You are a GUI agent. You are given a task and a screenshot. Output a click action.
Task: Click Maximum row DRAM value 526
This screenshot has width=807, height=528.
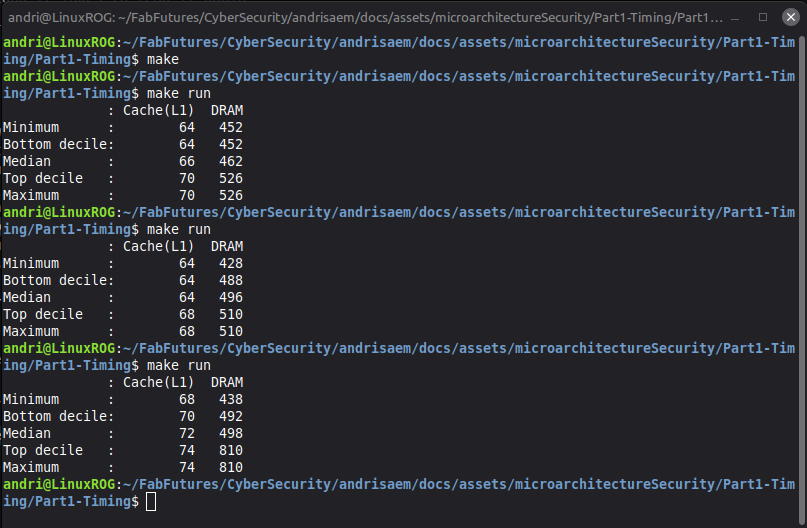(x=231, y=196)
